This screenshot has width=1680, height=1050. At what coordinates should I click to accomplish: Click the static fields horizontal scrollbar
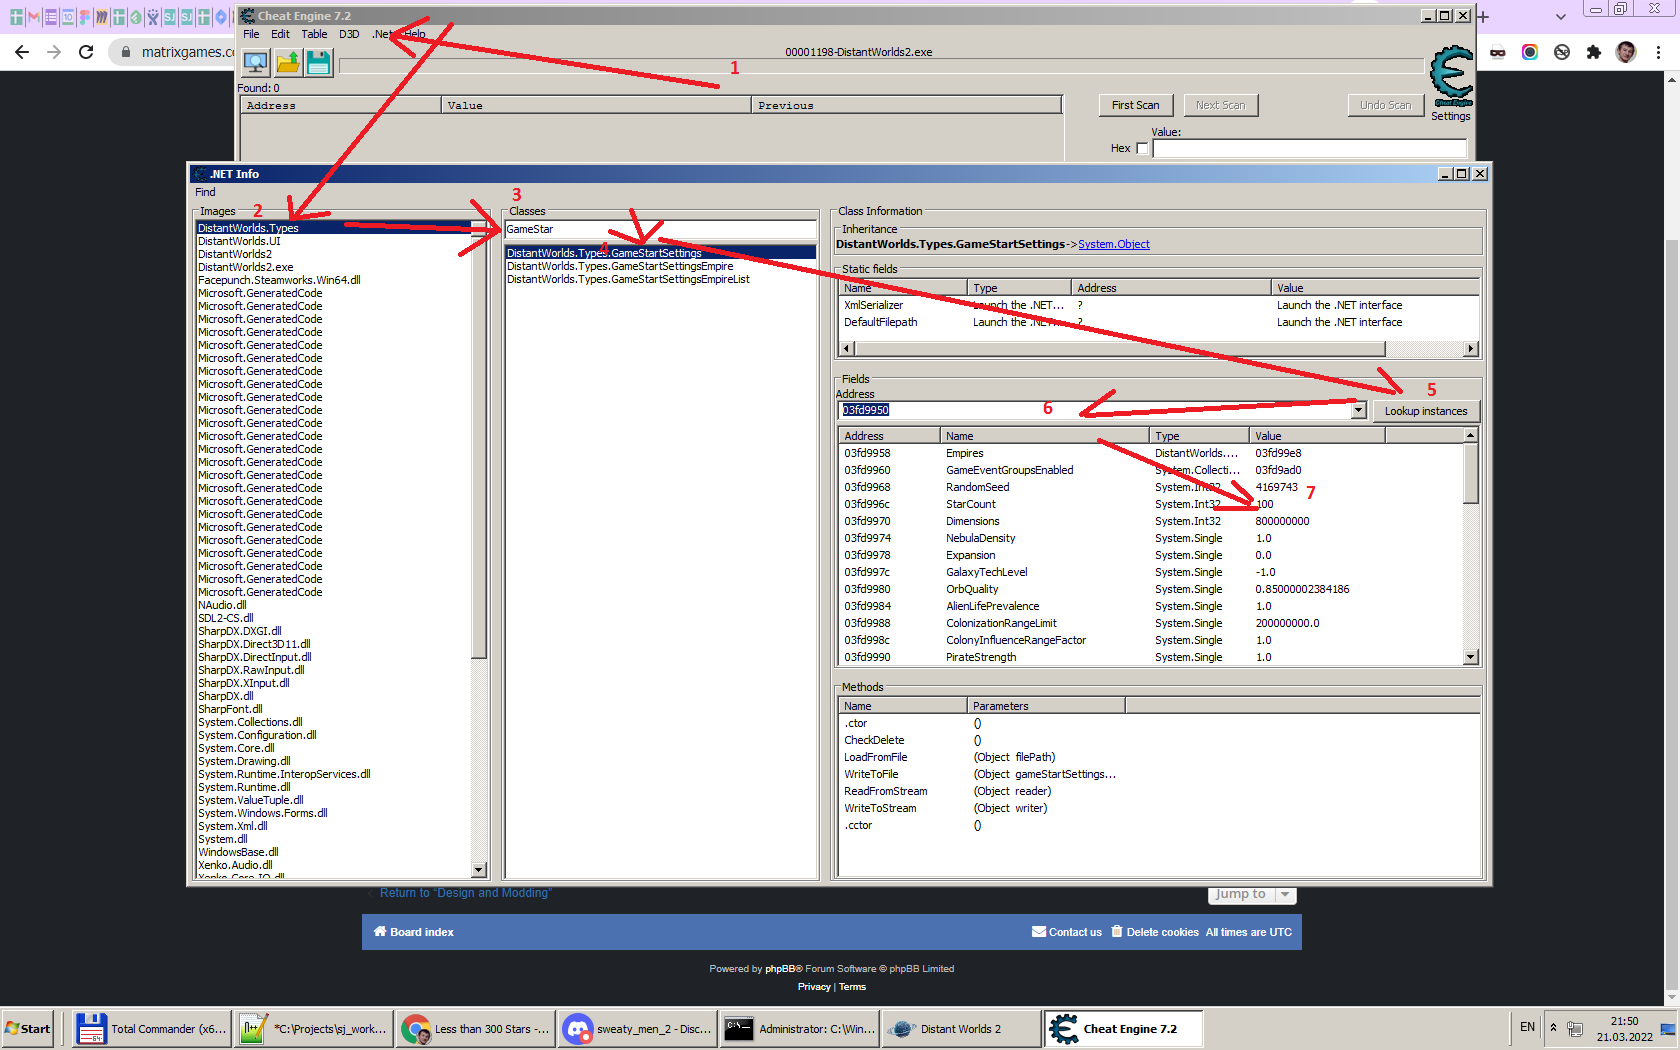pyautogui.click(x=1159, y=349)
